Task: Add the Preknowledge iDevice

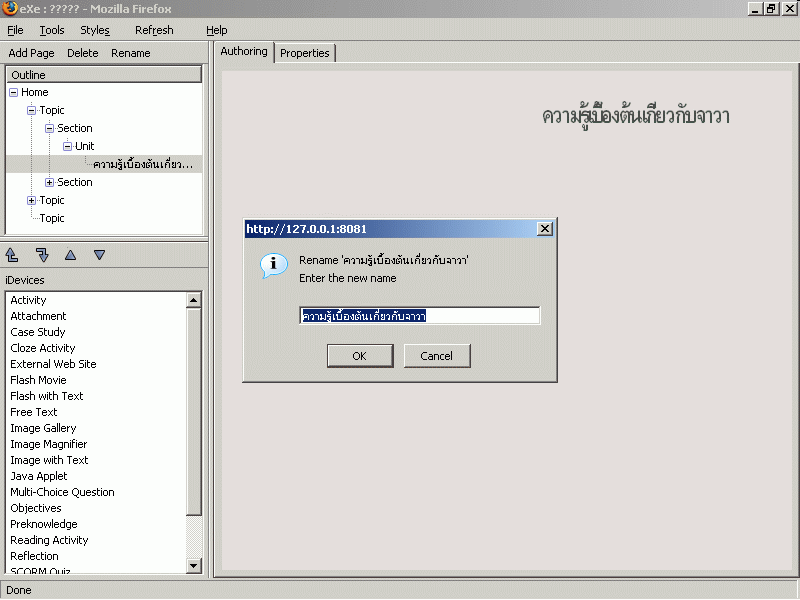Action: coord(44,524)
